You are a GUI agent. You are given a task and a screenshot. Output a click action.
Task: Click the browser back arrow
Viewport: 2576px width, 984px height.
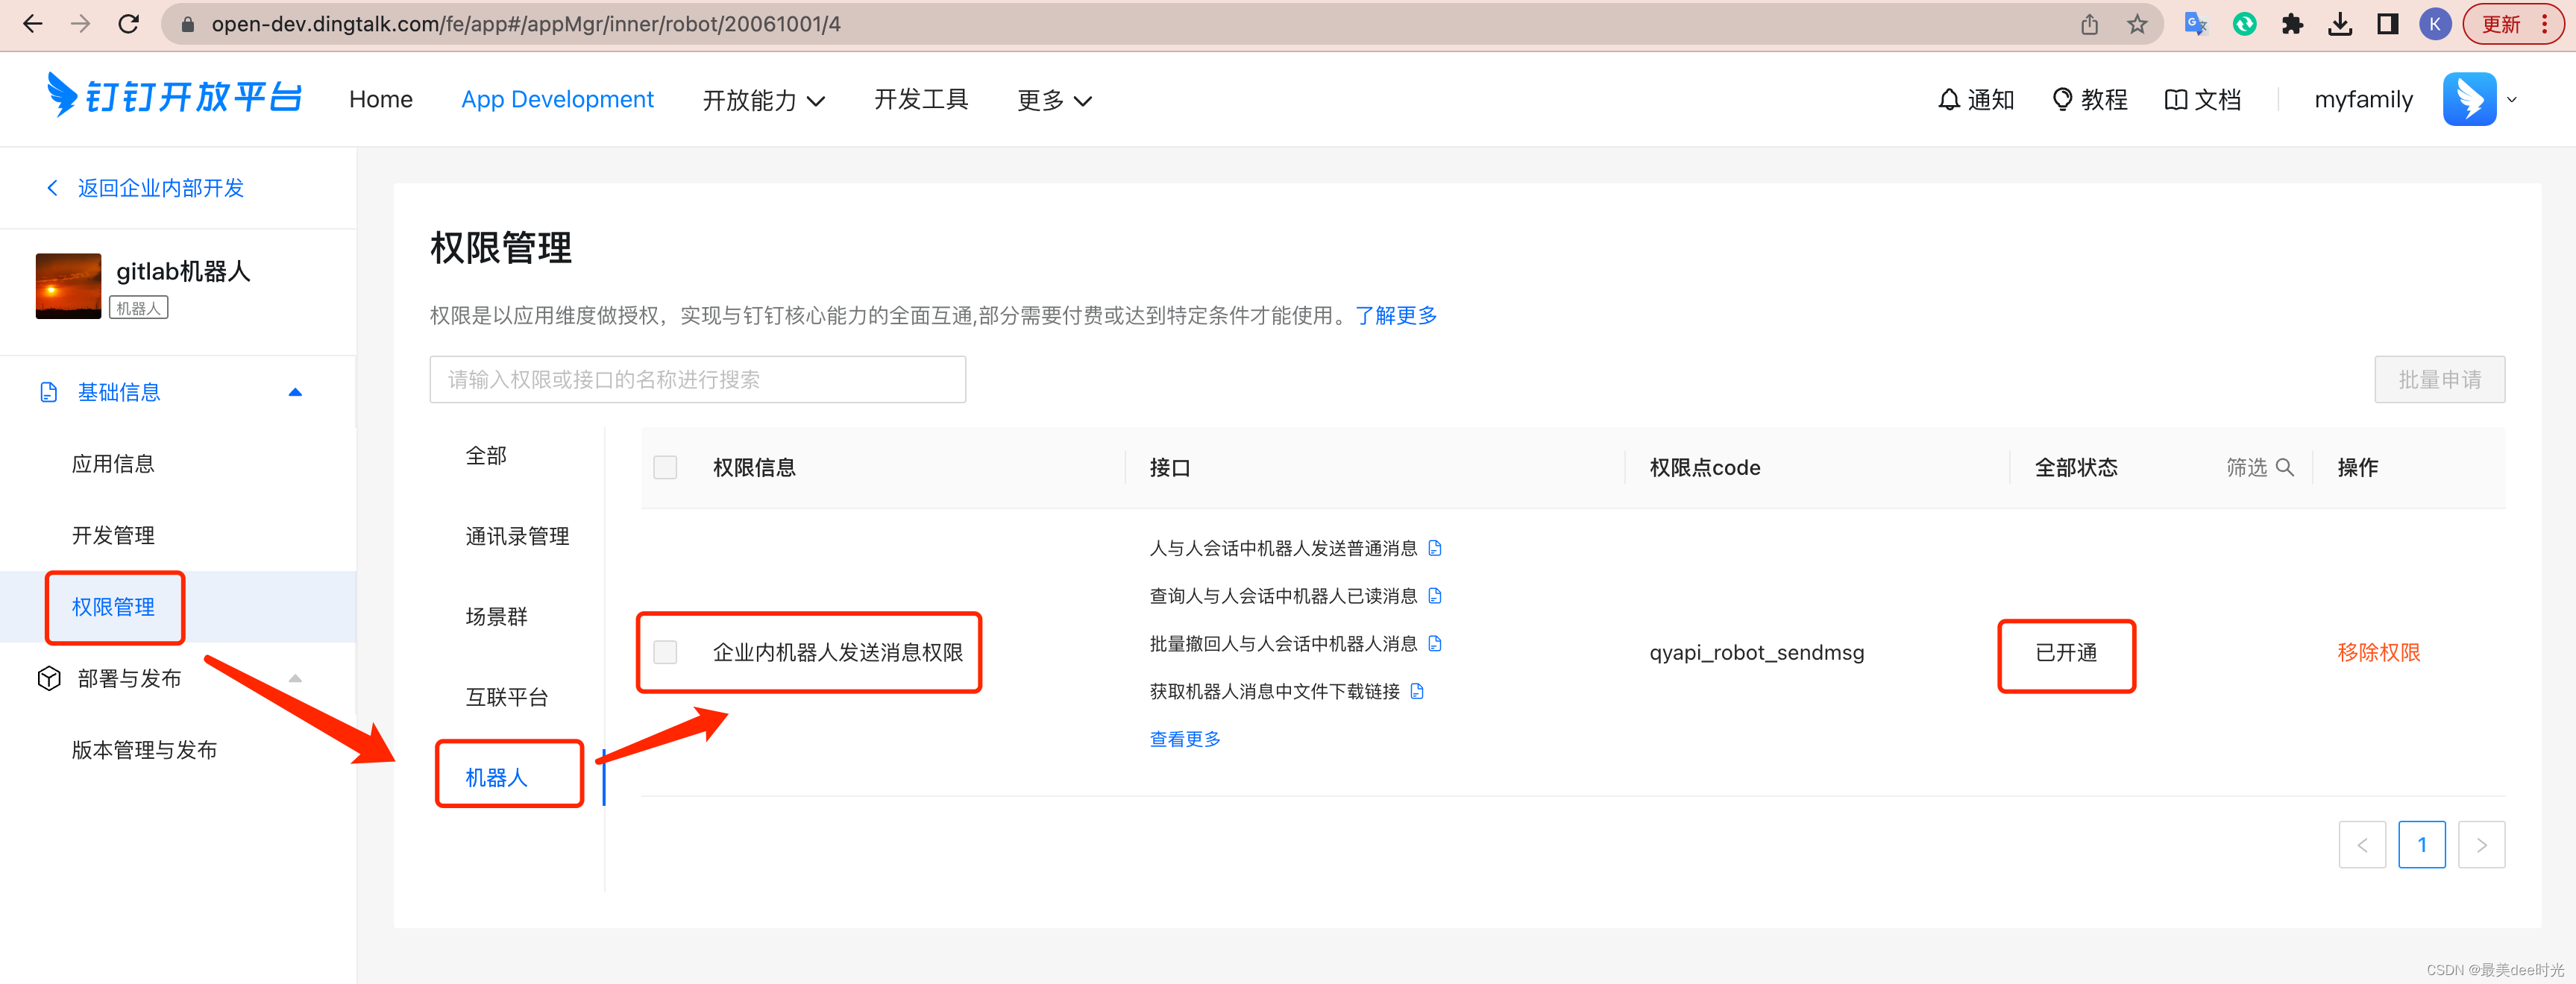[x=32, y=24]
